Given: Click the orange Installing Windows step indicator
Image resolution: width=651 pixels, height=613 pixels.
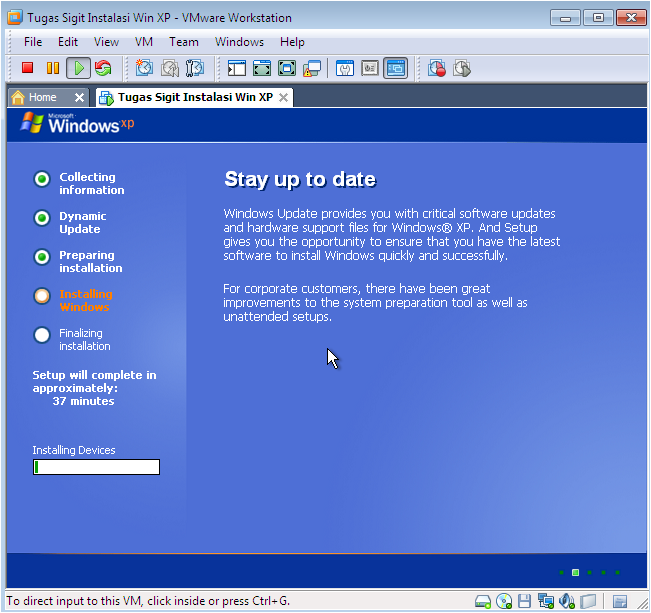Looking at the screenshot, I should pos(42,296).
